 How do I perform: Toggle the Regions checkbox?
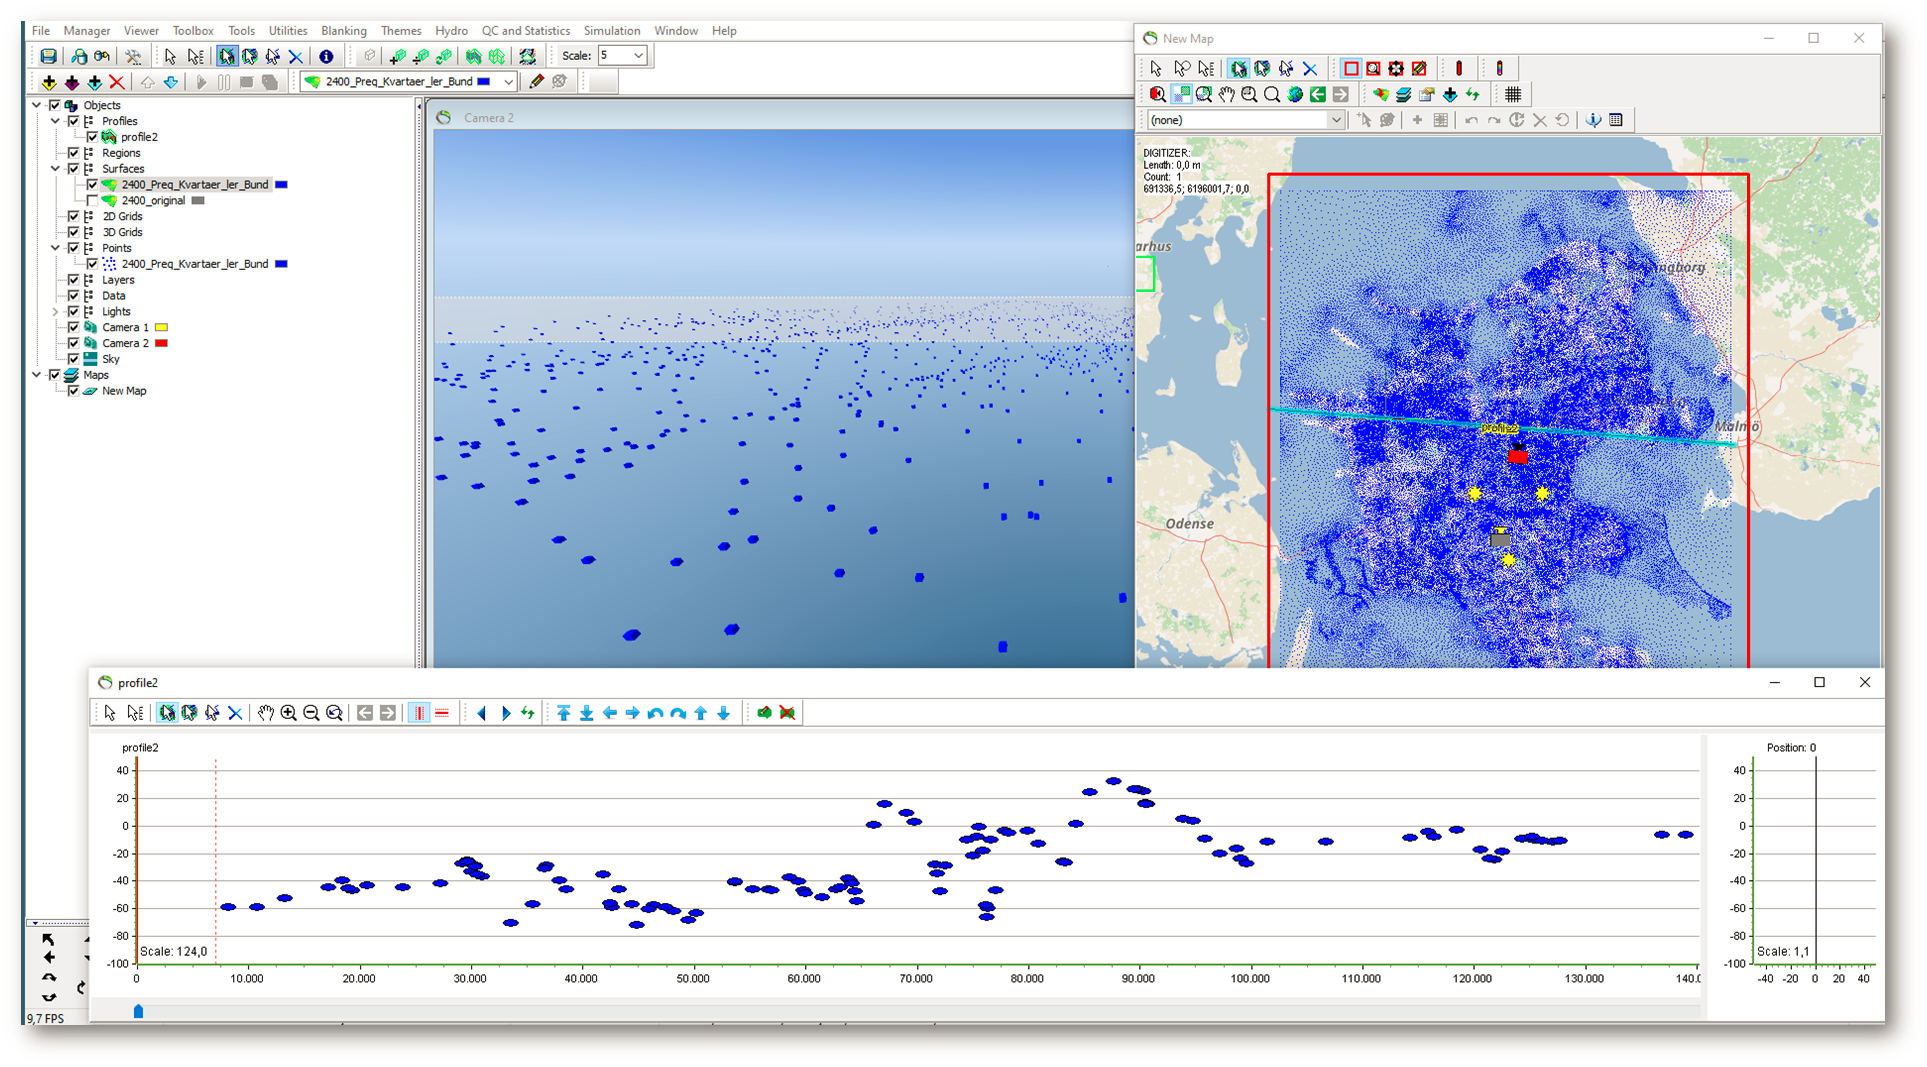pos(73,153)
